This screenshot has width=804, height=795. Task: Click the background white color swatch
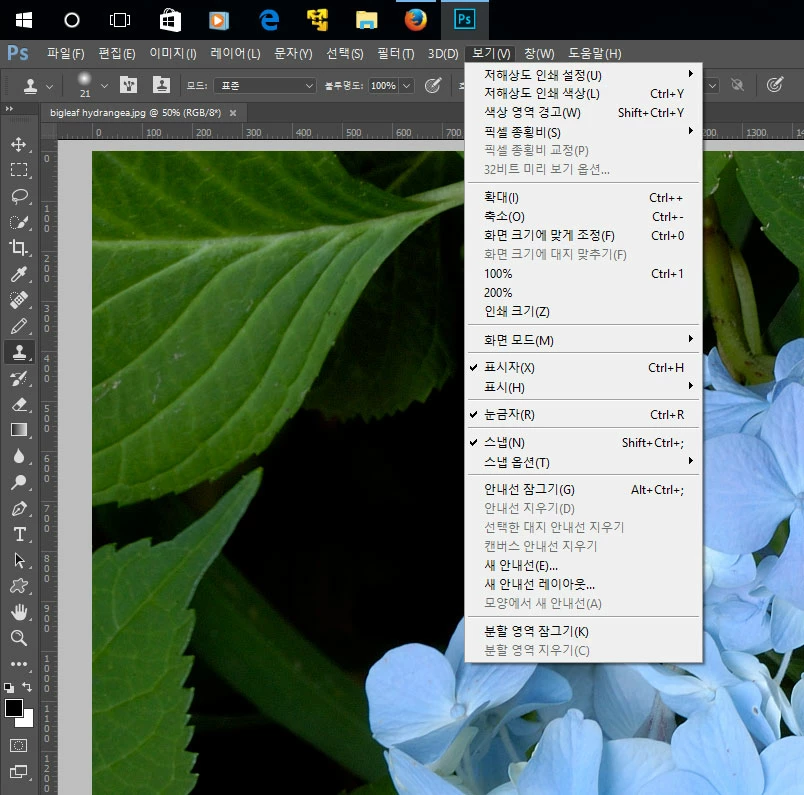pyautogui.click(x=28, y=721)
